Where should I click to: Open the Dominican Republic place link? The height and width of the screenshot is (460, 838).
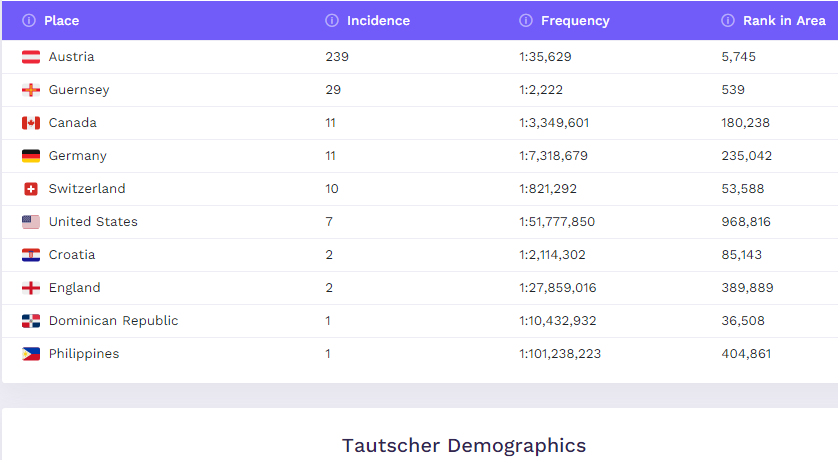click(x=113, y=321)
